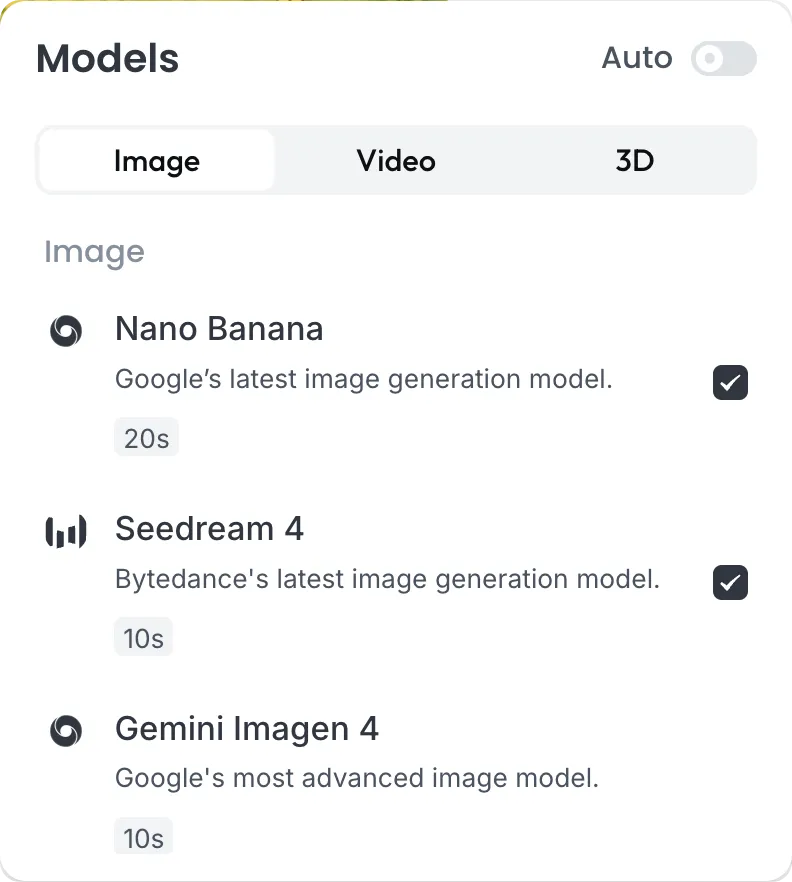This screenshot has height=882, width=792.
Task: Select the Nano Banana model title
Action: (219, 328)
